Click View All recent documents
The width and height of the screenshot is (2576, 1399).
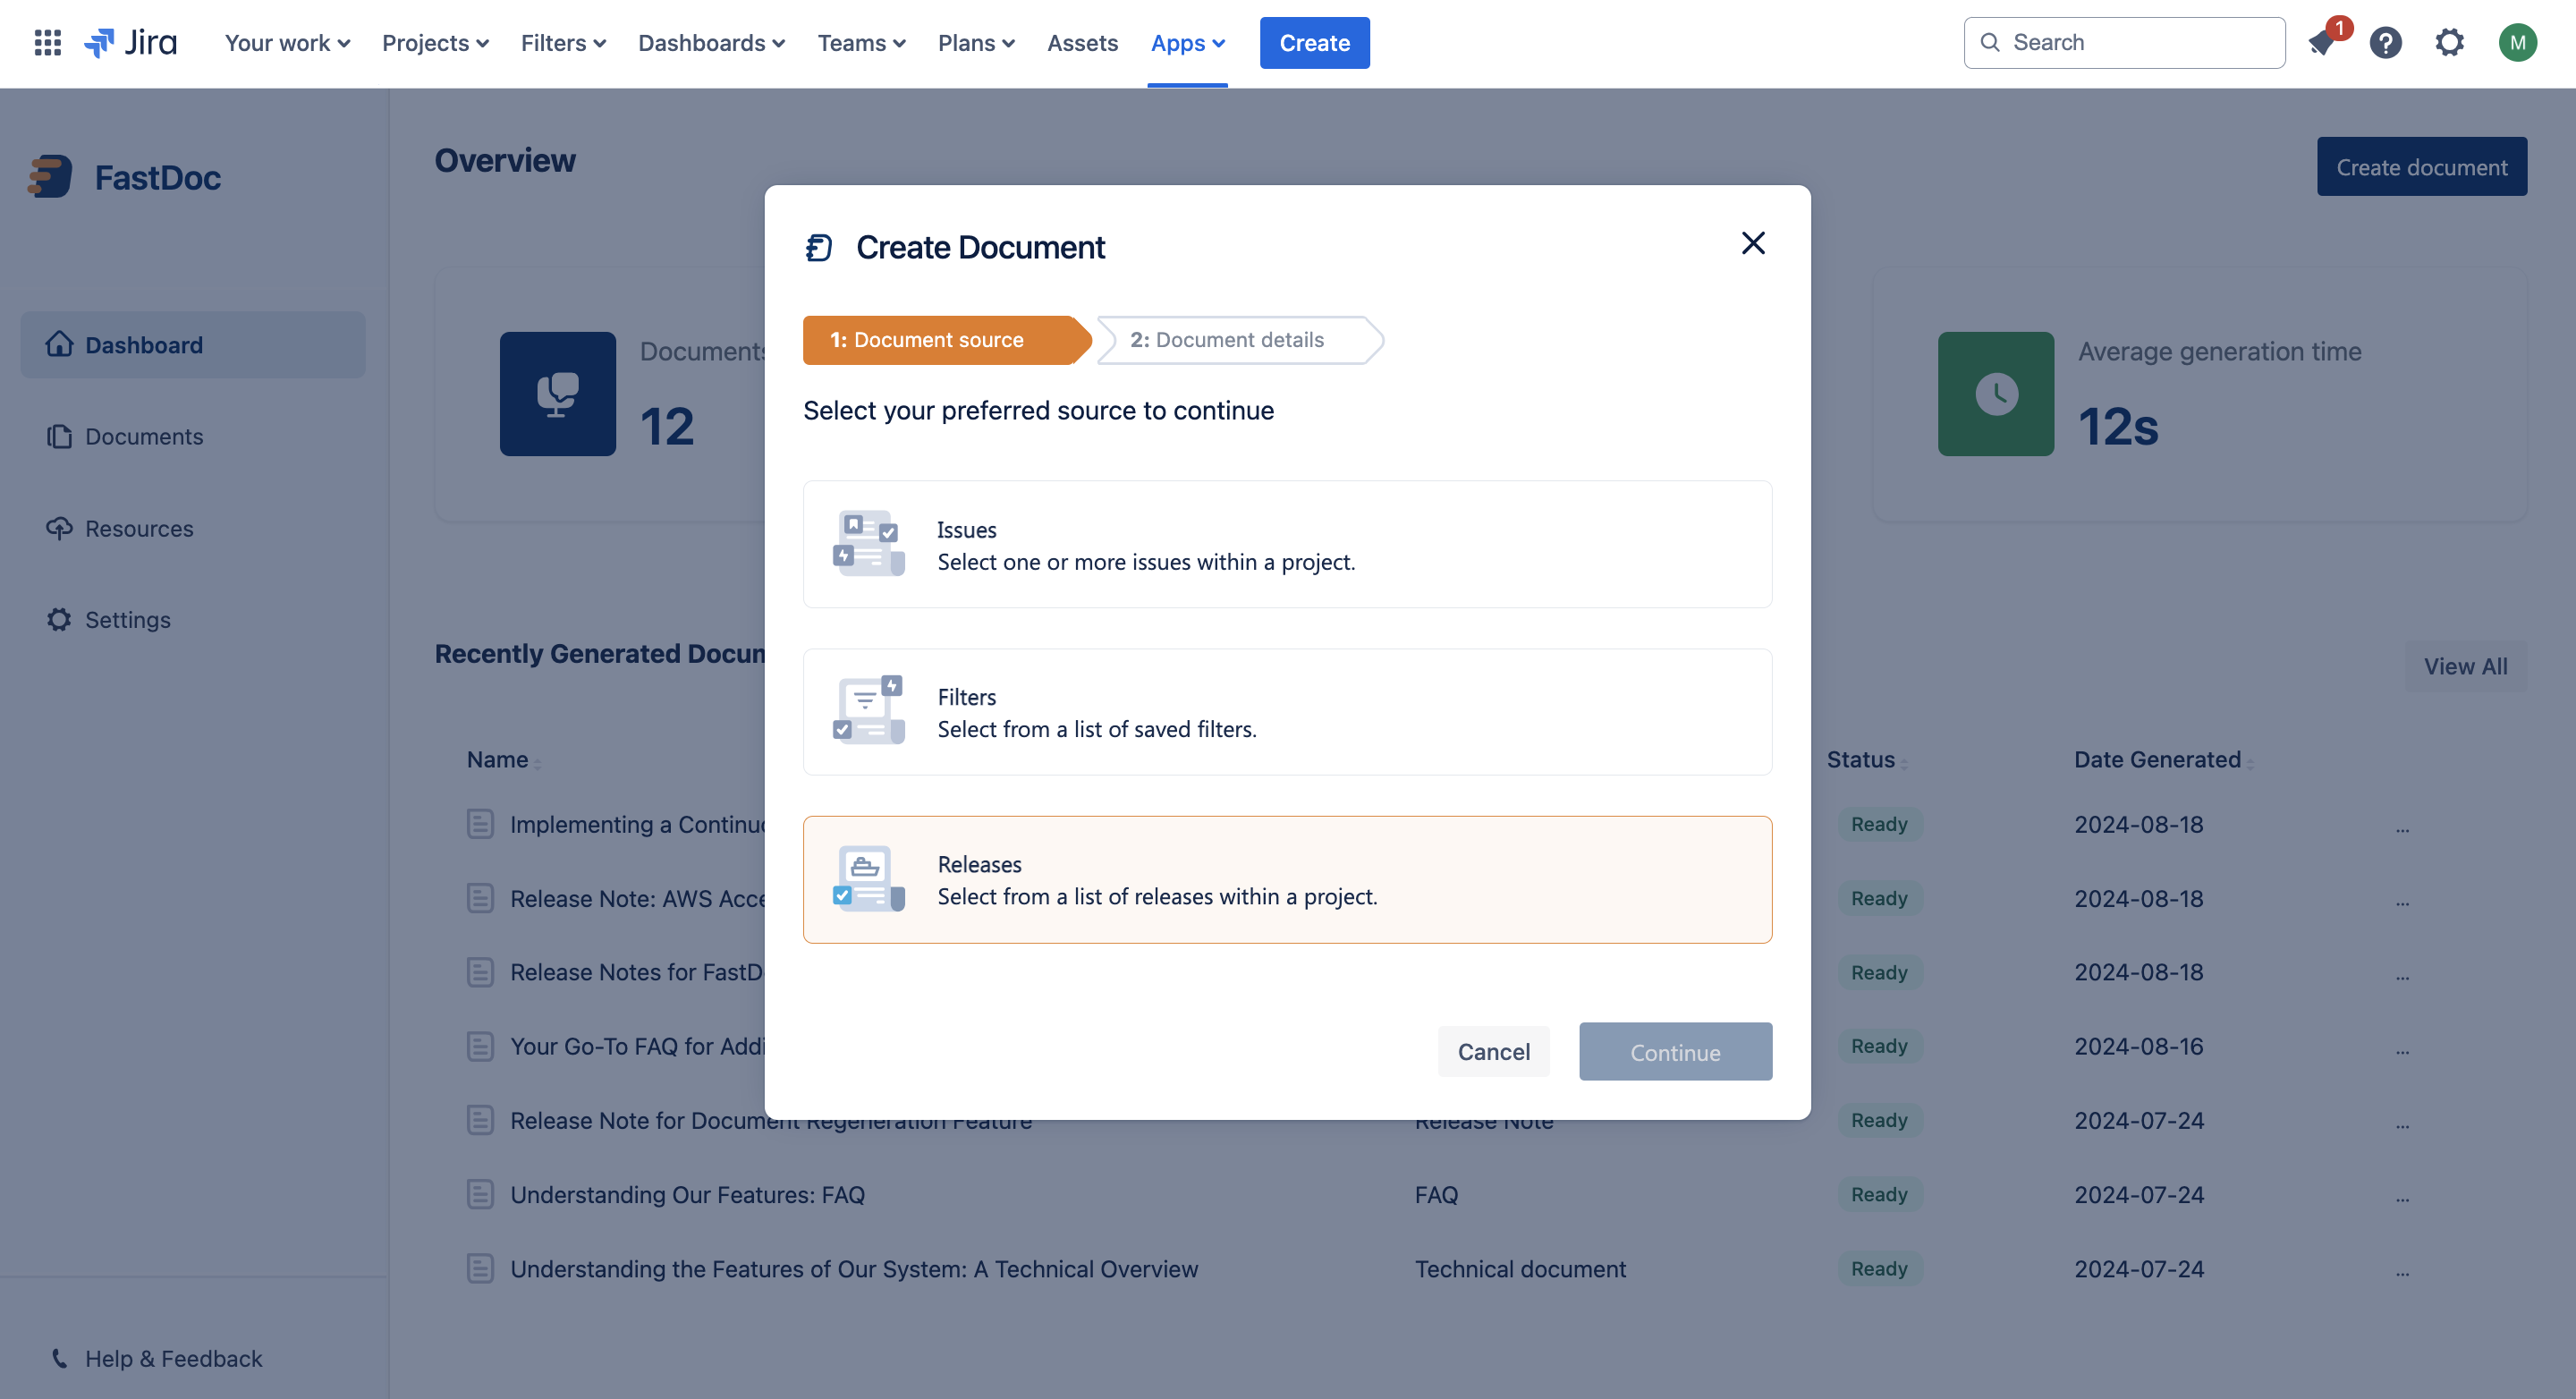pos(2465,666)
